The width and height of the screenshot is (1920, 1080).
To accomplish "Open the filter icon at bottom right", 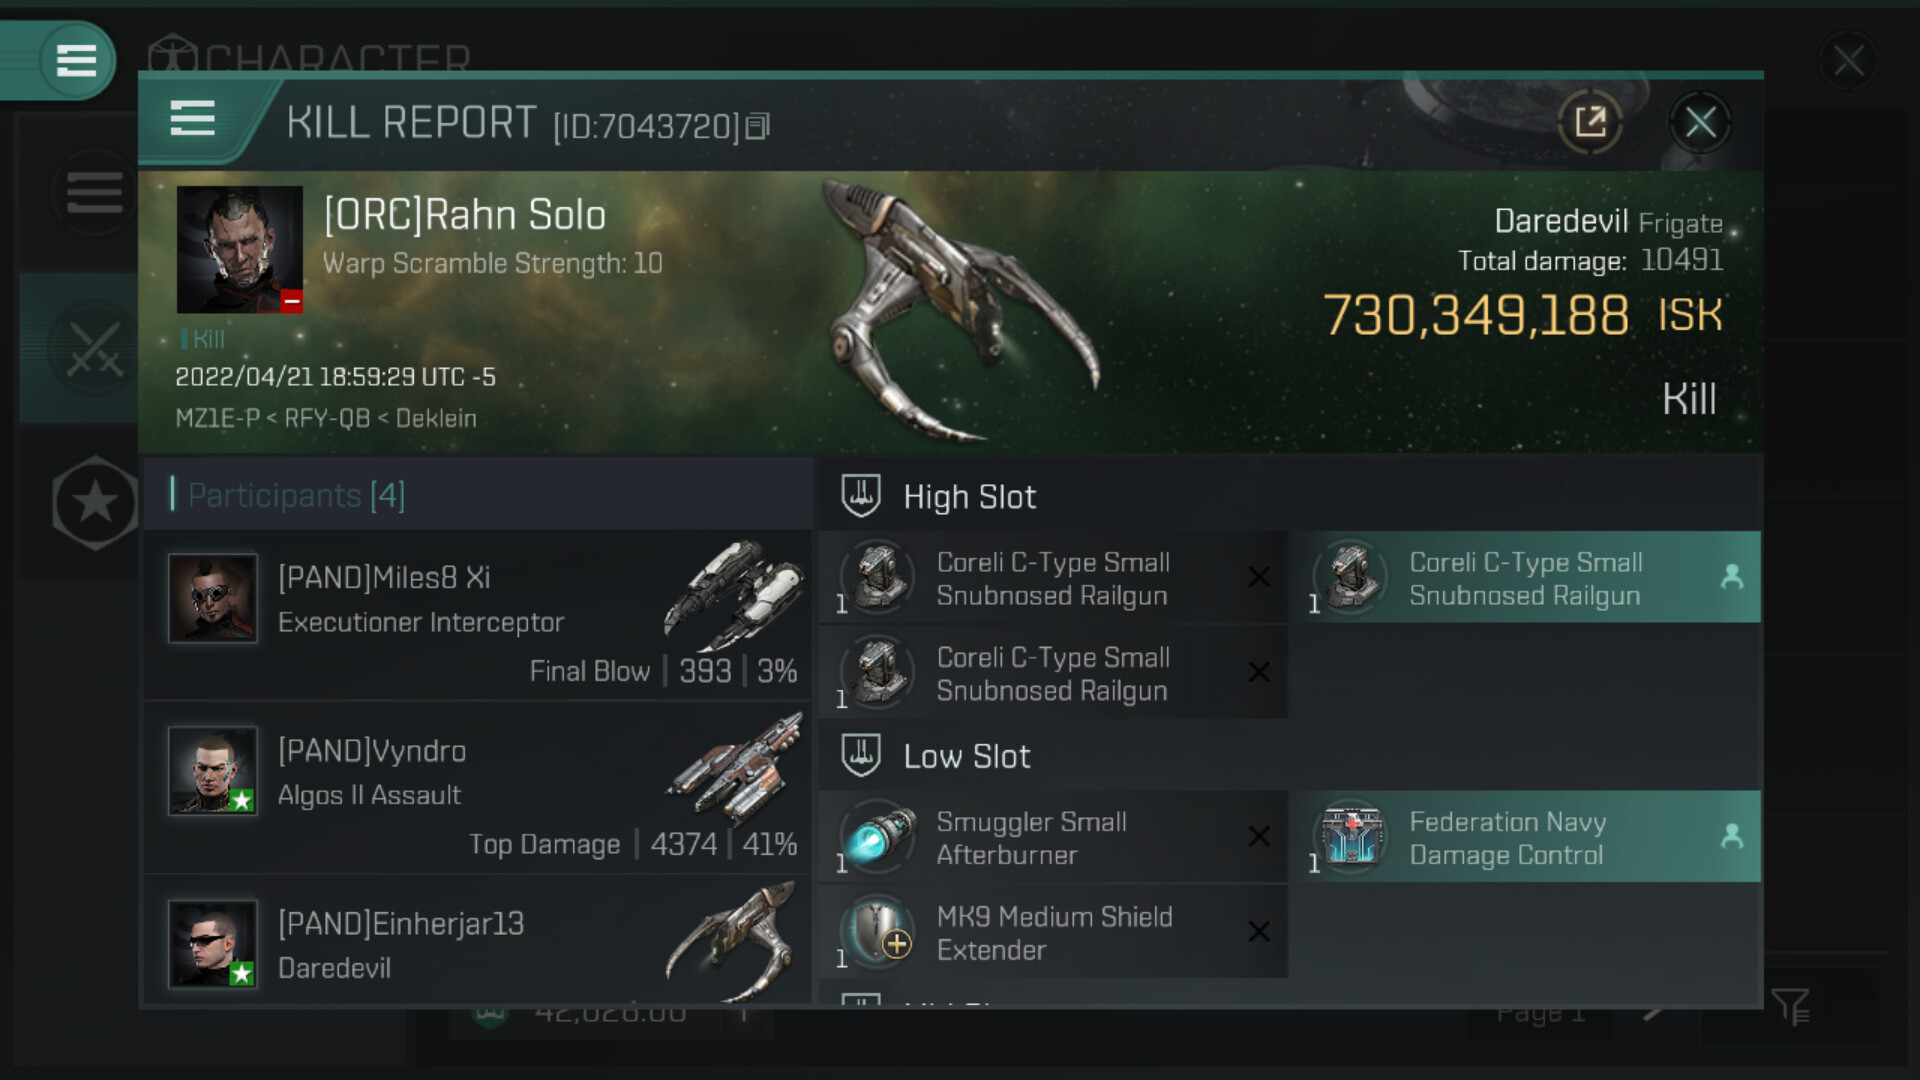I will point(1789,1006).
